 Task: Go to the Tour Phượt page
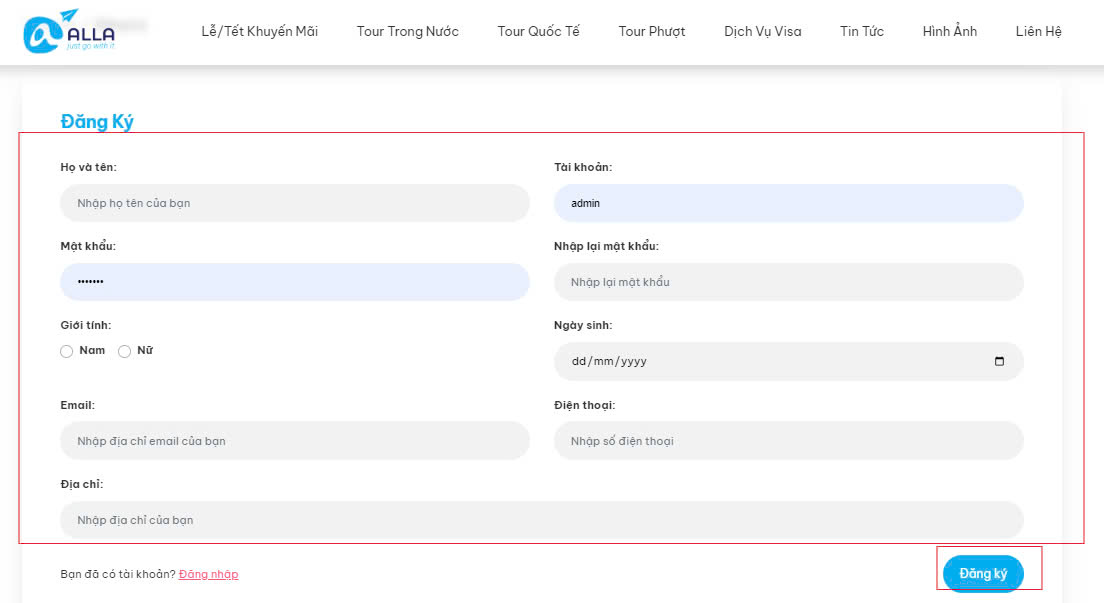(x=652, y=32)
